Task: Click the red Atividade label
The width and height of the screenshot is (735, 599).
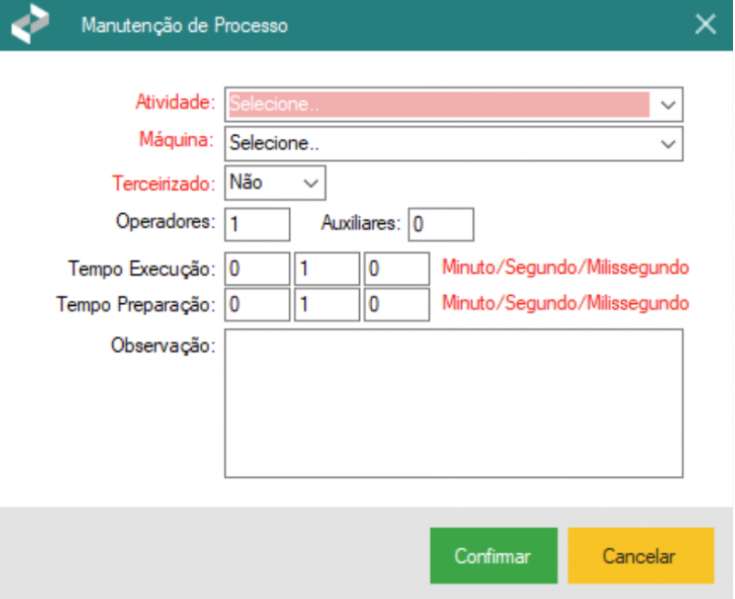Action: click(175, 102)
